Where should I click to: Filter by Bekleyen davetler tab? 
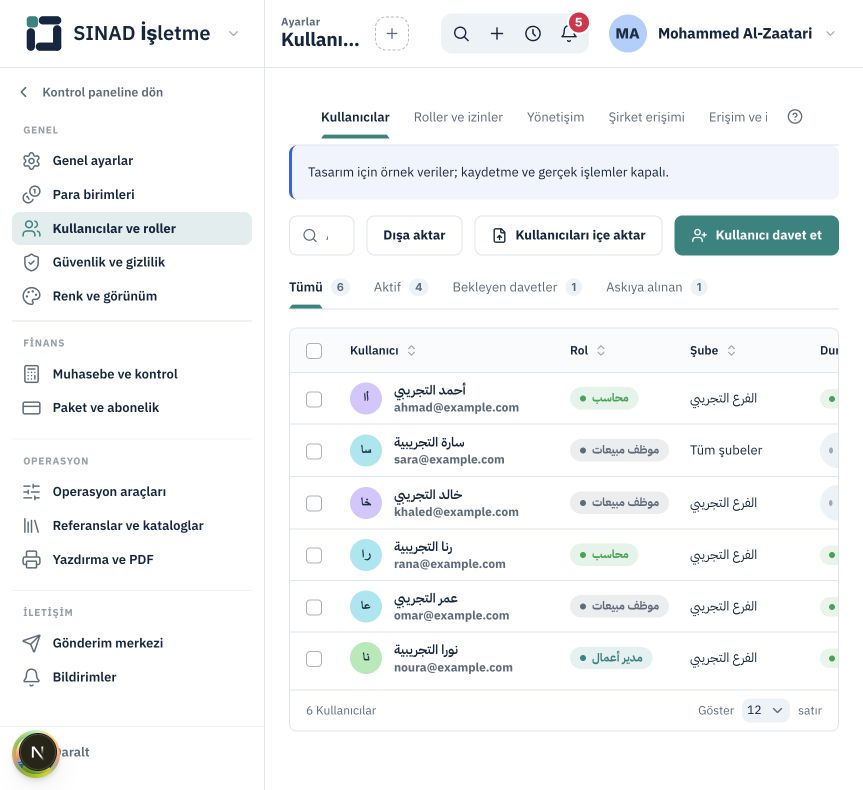pyautogui.click(x=517, y=287)
